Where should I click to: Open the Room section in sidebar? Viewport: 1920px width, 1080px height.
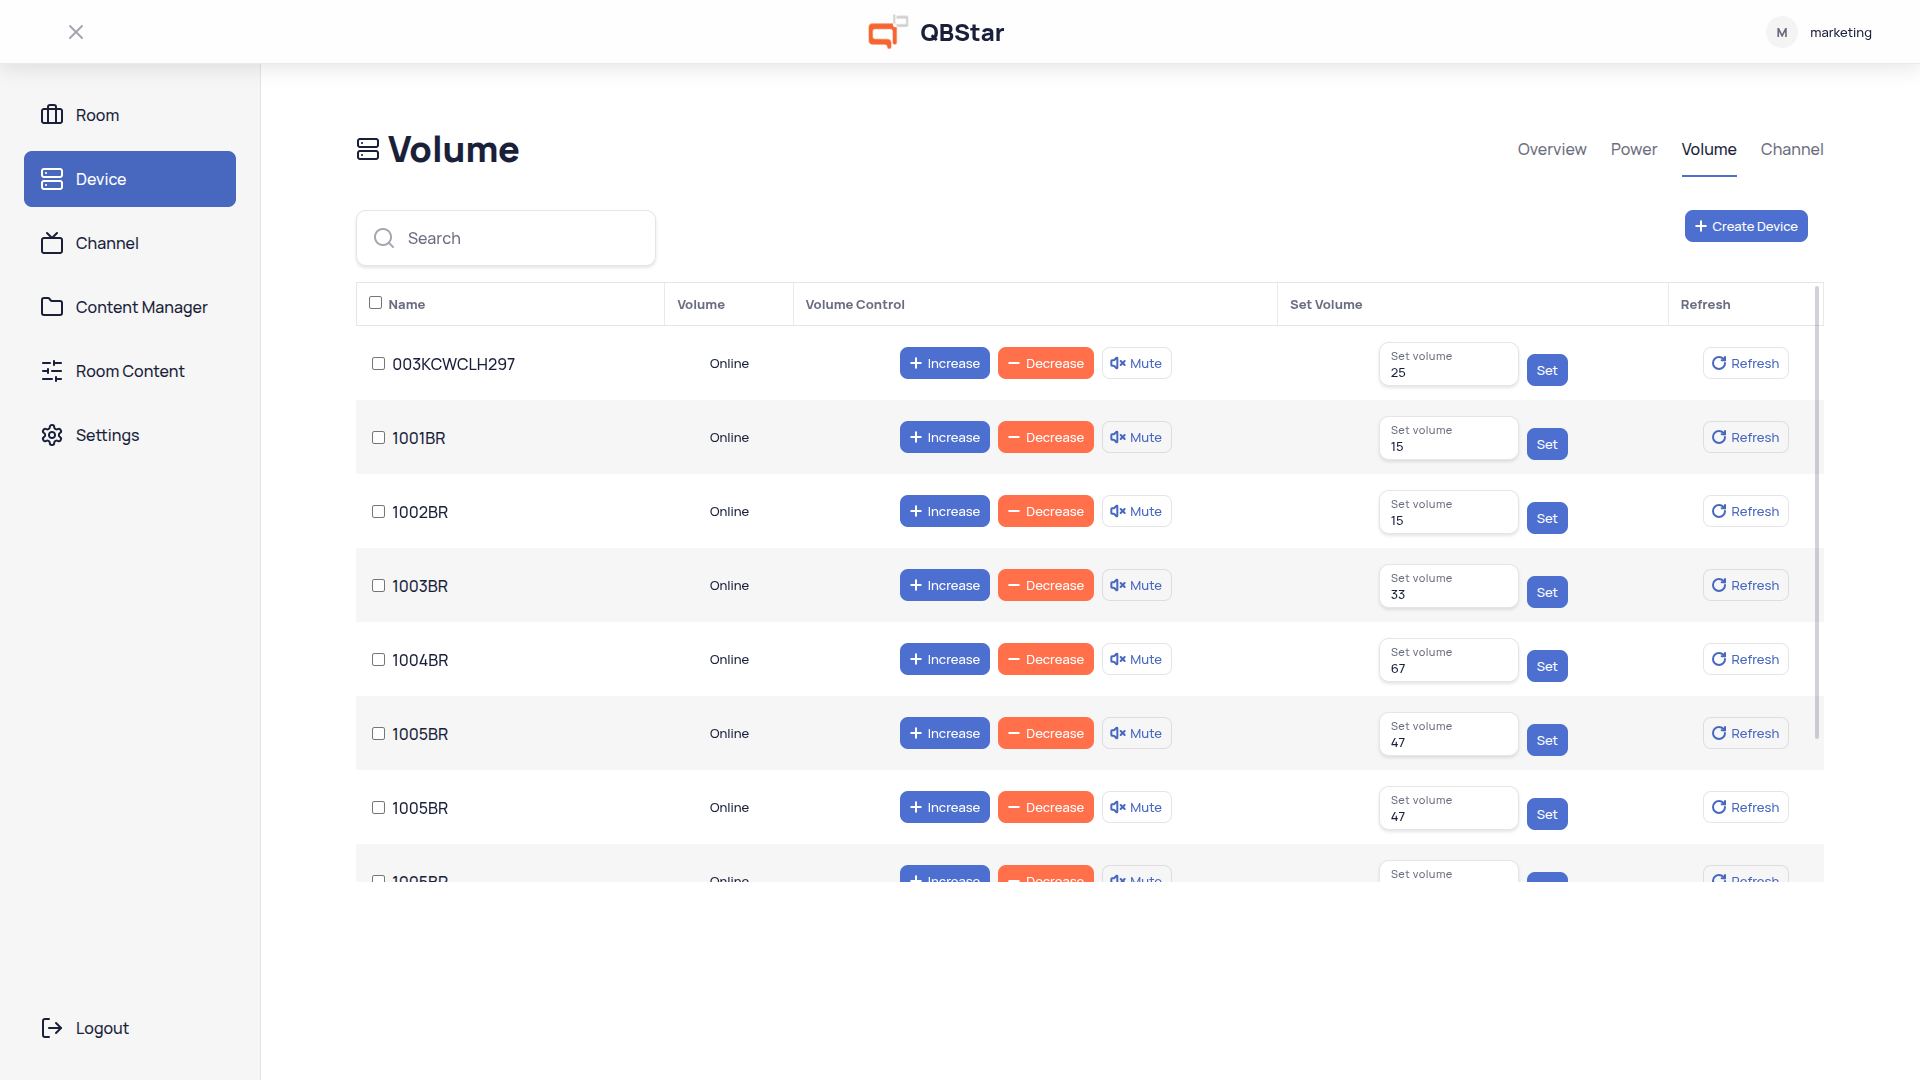point(97,115)
